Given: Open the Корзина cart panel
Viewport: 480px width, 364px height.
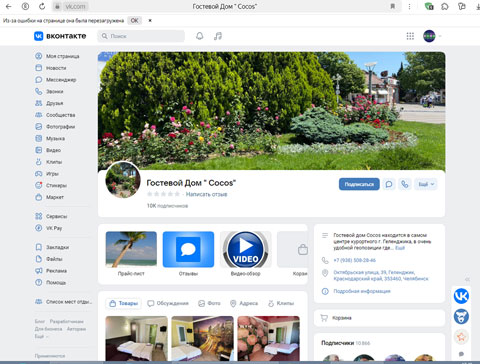Looking at the screenshot, I should point(379,318).
